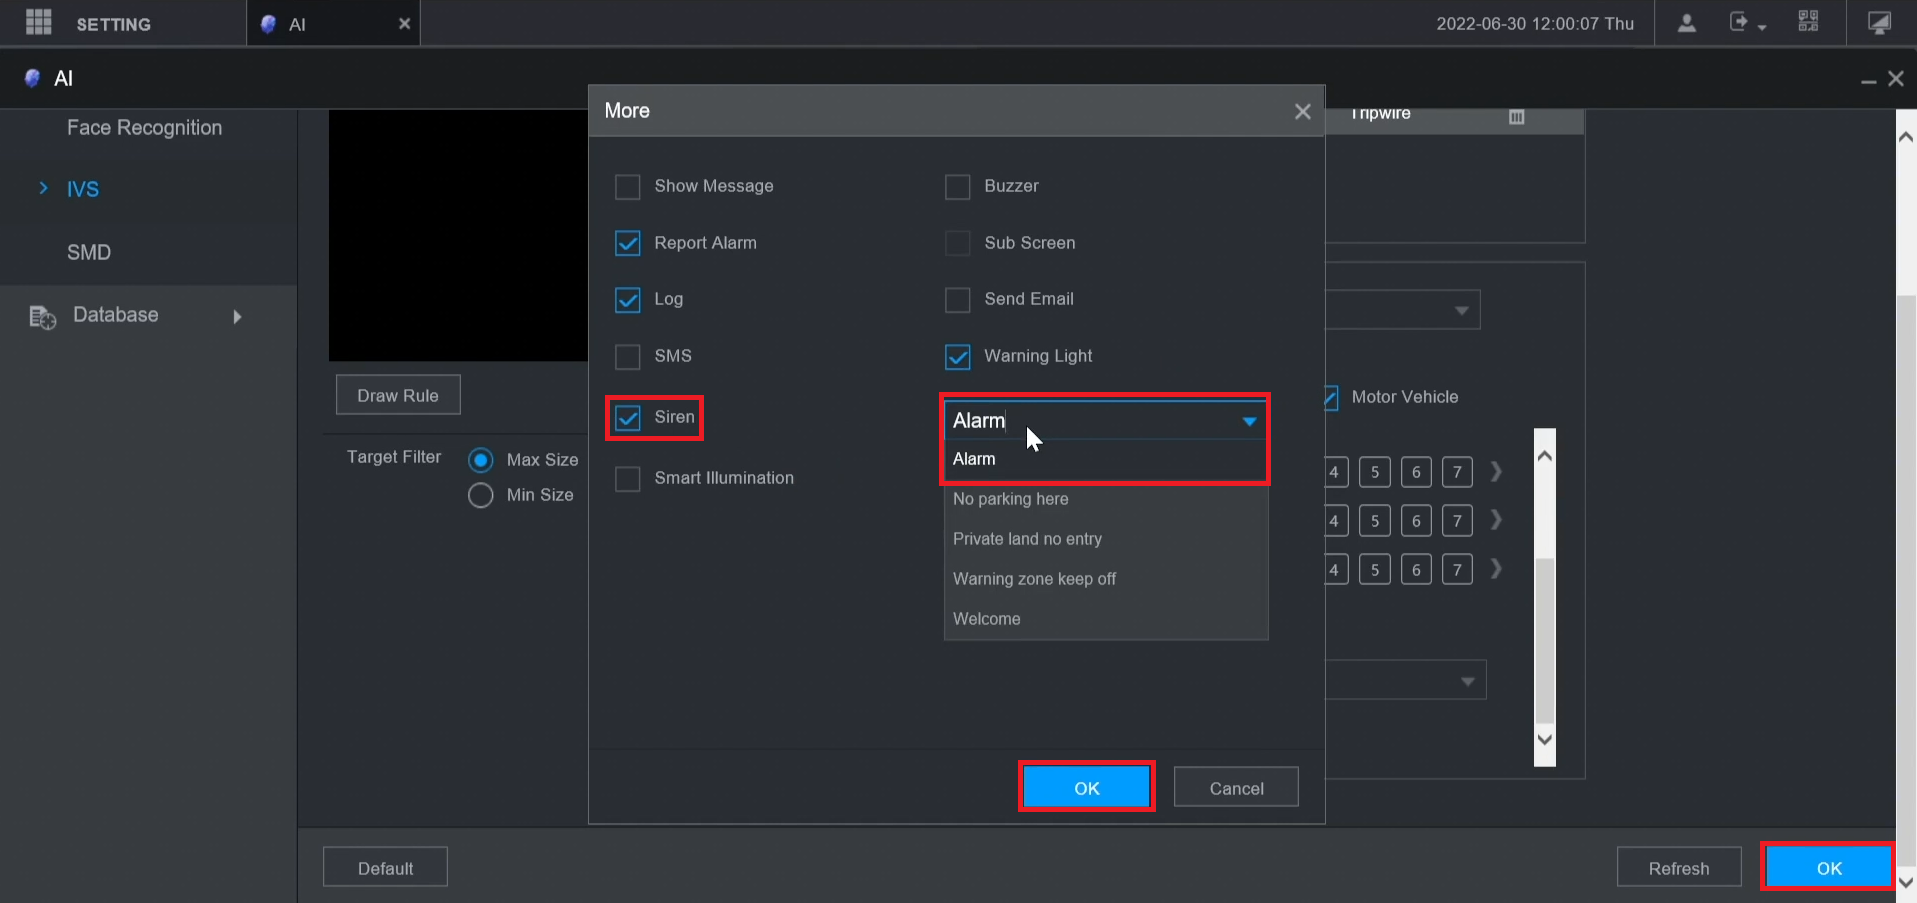Click the inner panel scrollbar down arrow
This screenshot has width=1917, height=903.
[x=1545, y=740]
